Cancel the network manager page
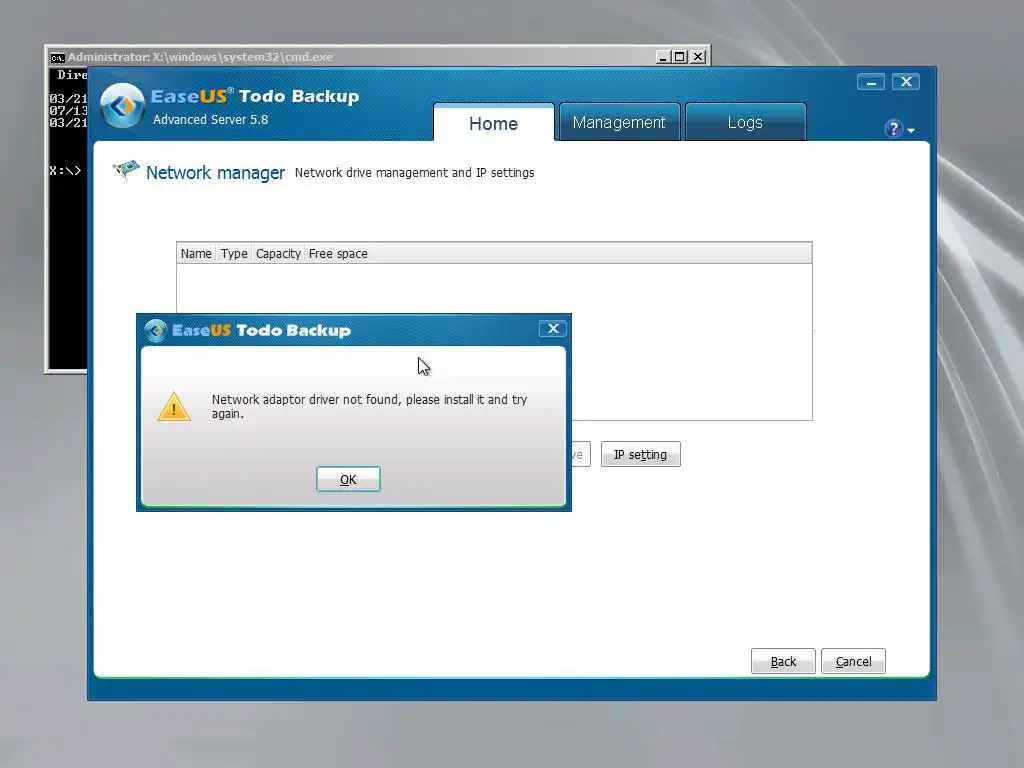 click(854, 661)
